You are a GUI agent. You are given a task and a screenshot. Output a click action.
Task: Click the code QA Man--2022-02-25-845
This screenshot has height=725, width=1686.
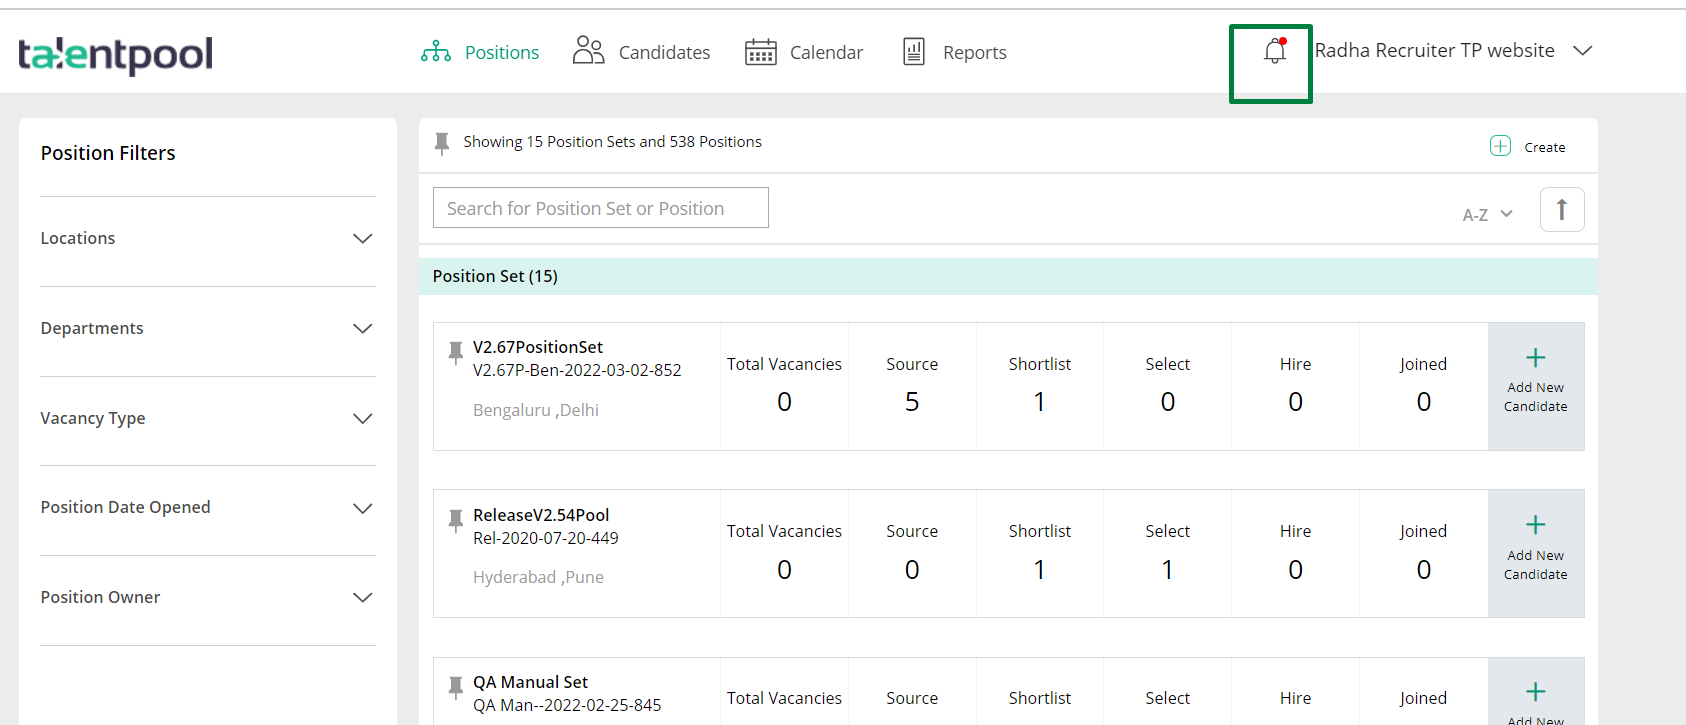[x=567, y=705]
